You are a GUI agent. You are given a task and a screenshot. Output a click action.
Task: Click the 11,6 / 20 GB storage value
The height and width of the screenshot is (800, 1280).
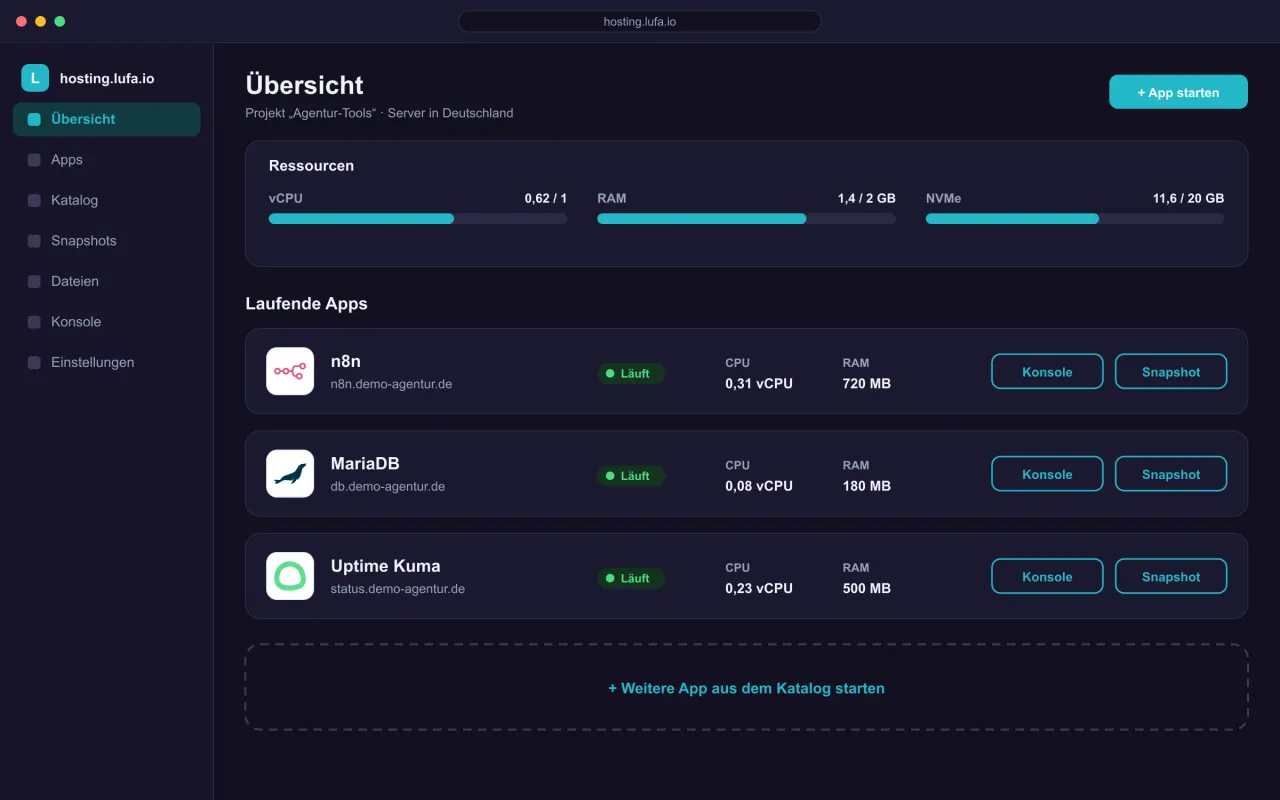(1188, 199)
